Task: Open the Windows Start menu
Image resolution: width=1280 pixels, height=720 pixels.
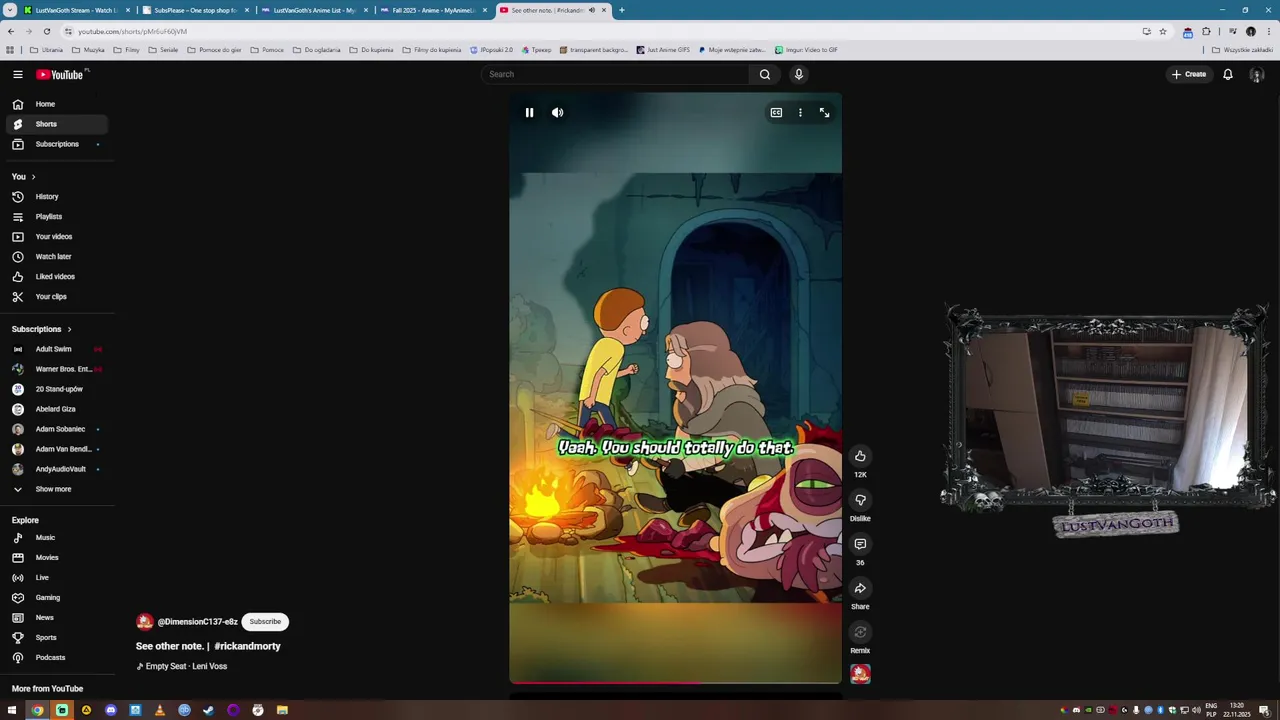Action: pos(12,710)
